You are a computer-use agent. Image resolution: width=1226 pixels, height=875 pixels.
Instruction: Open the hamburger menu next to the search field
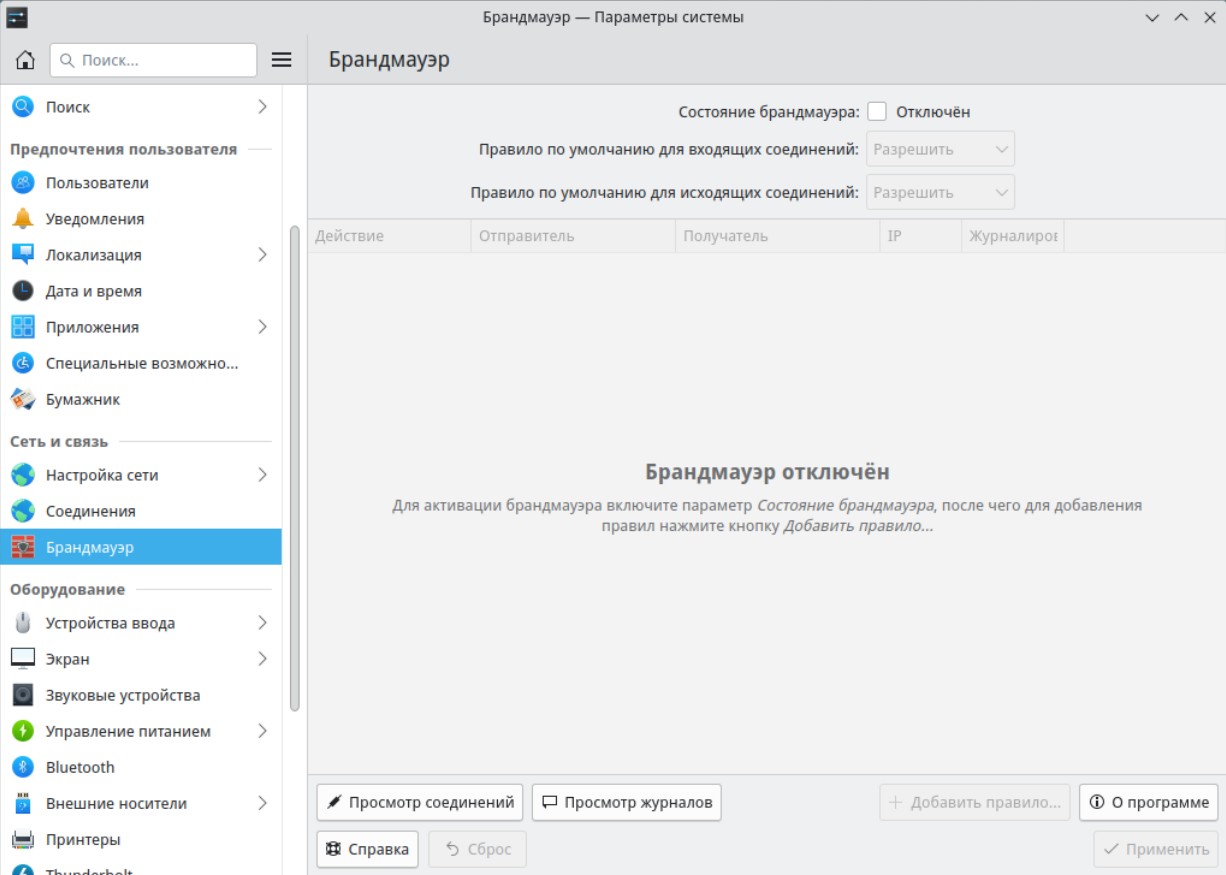tap(282, 60)
